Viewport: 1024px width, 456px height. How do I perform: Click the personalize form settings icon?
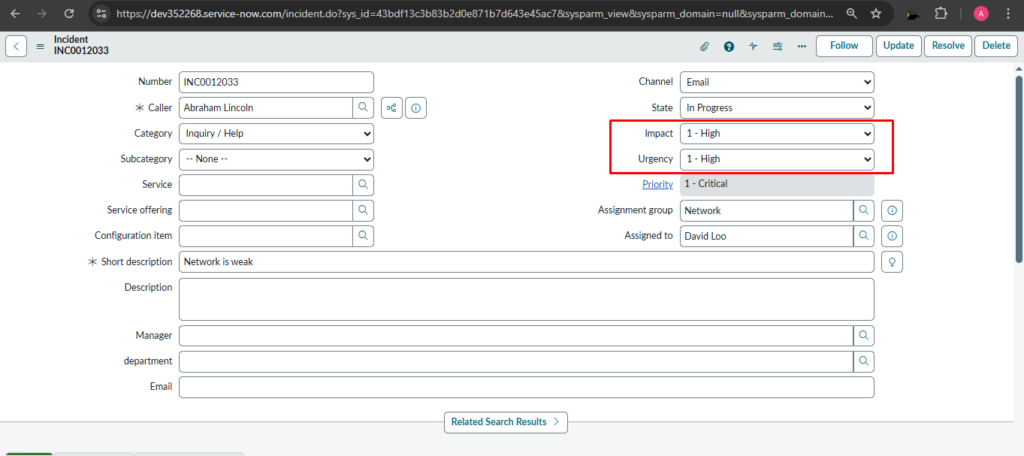pos(777,46)
